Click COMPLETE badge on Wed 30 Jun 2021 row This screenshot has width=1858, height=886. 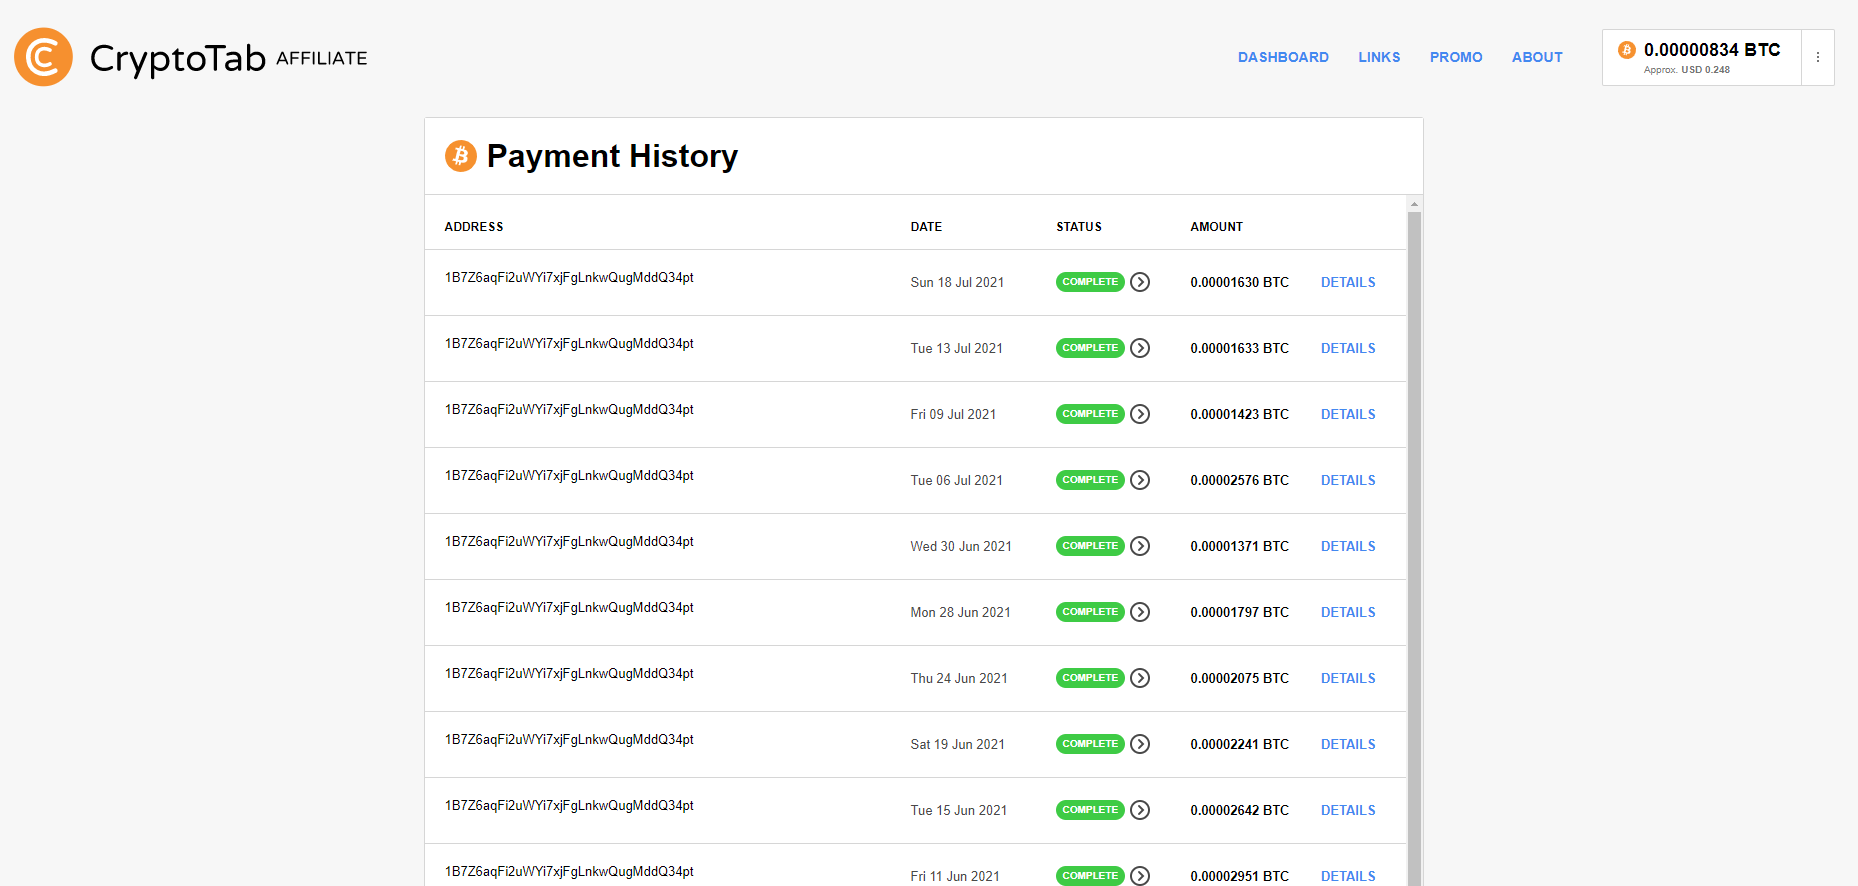click(x=1090, y=546)
